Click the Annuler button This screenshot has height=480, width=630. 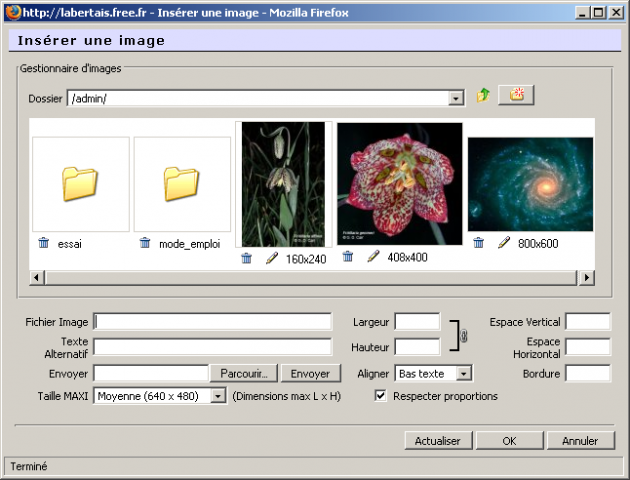pyautogui.click(x=581, y=441)
